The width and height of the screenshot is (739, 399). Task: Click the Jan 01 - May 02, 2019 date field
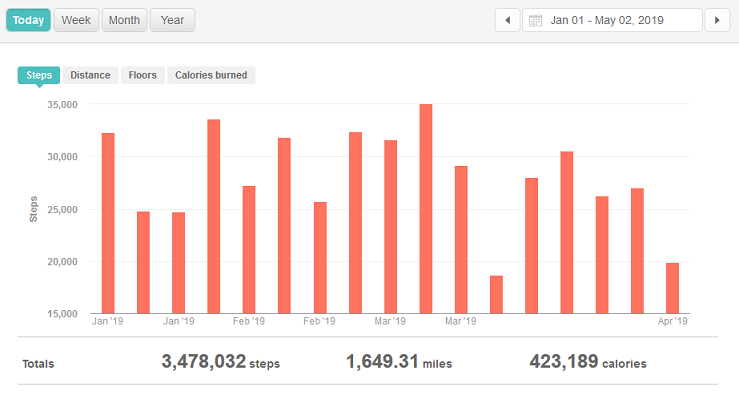point(612,20)
